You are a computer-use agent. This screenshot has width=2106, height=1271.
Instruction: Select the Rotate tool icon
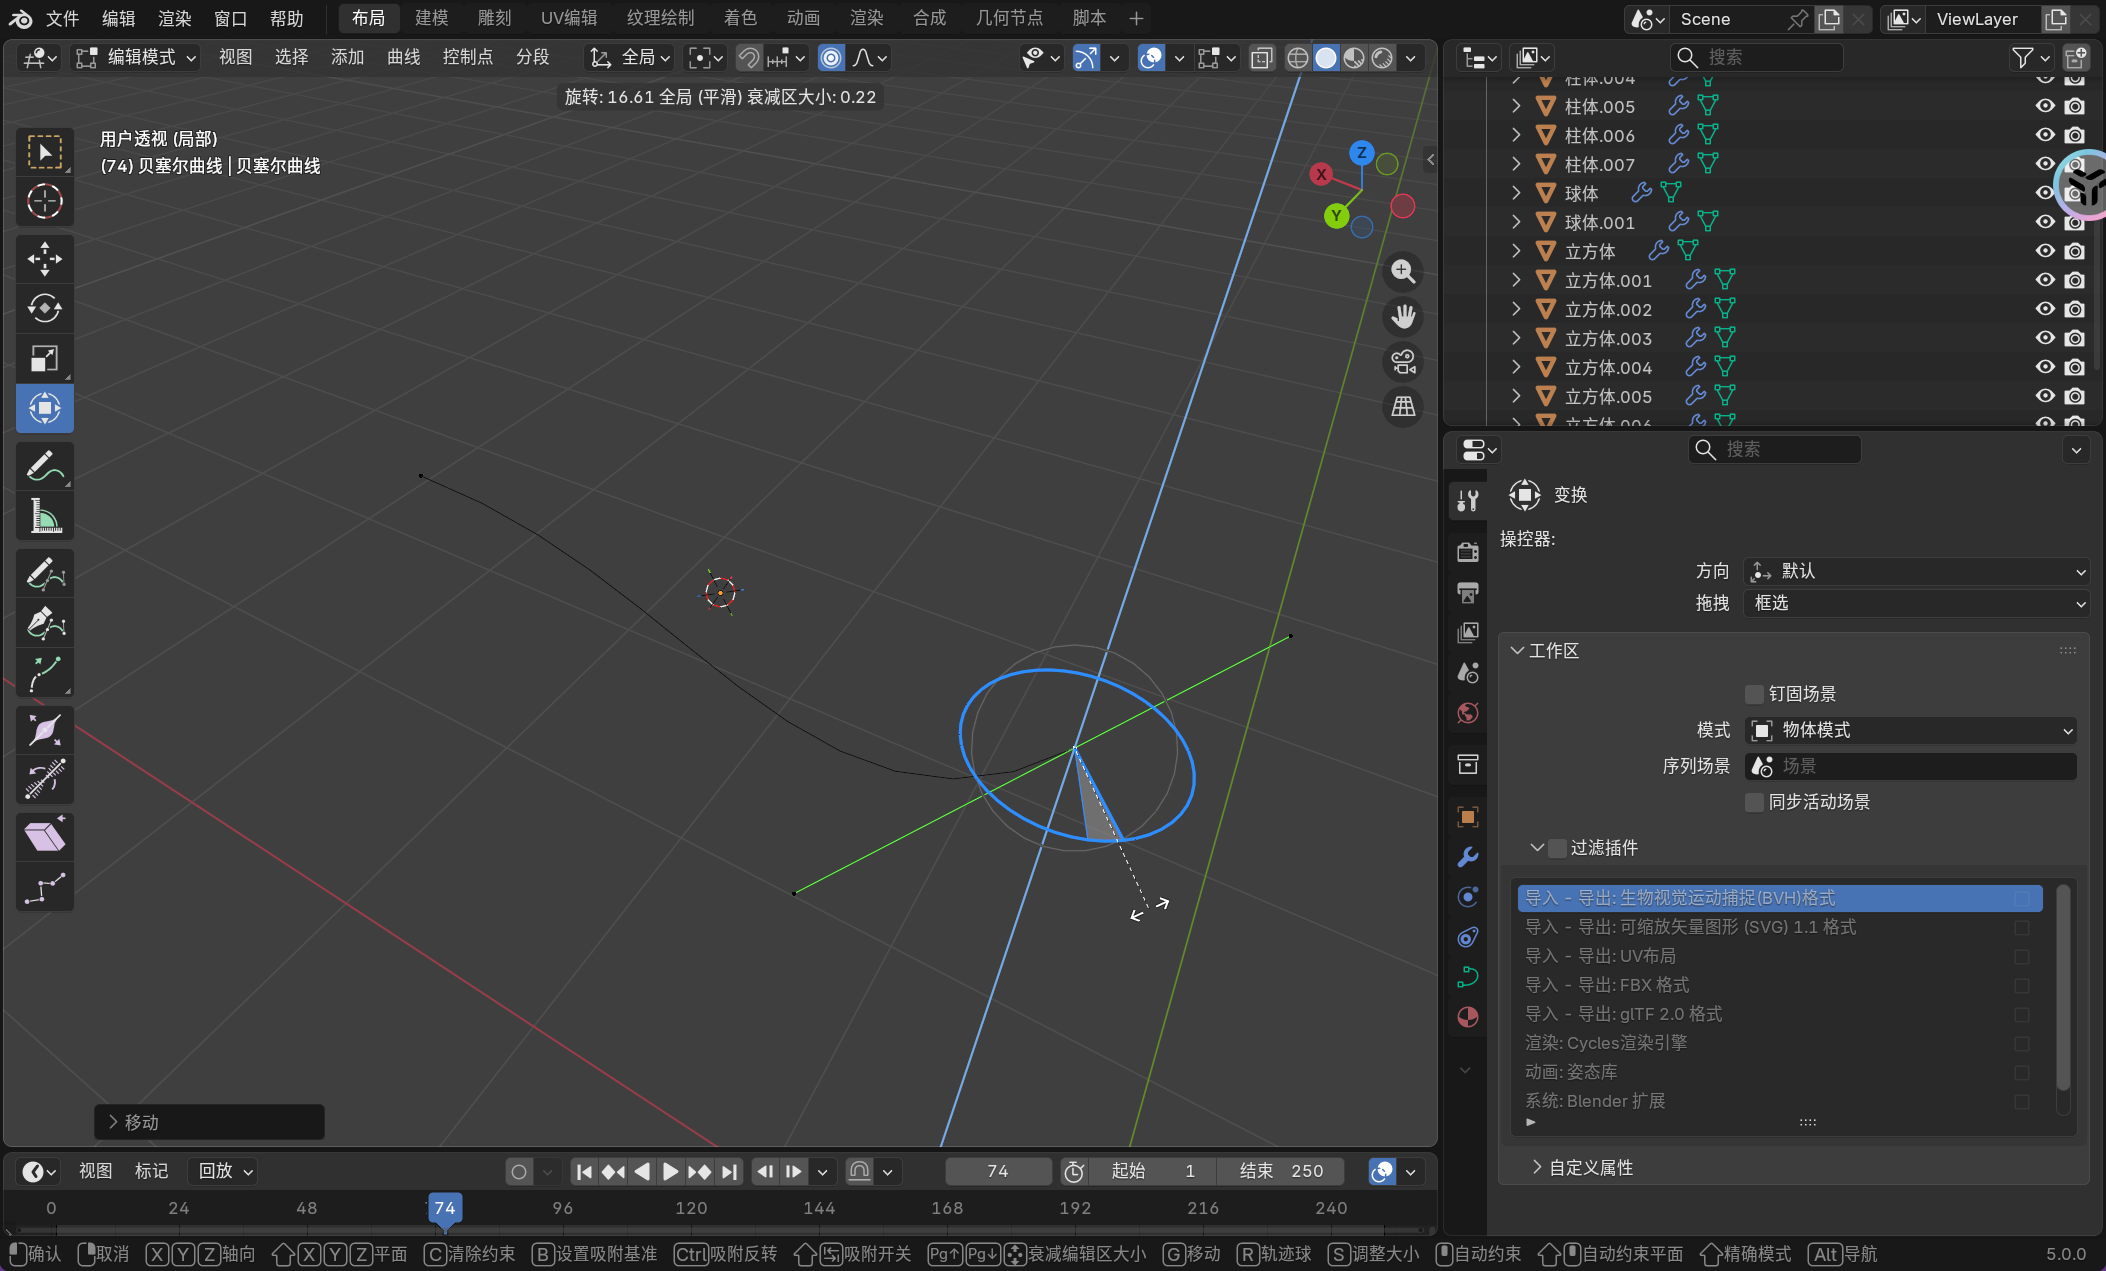(44, 308)
